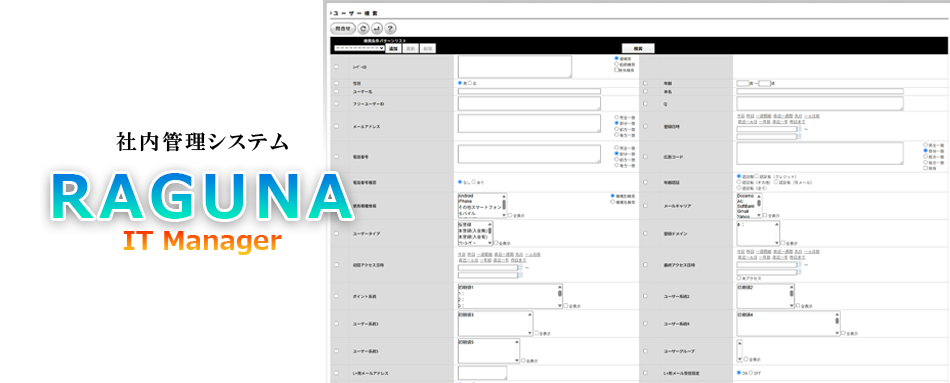Image resolution: width=950 pixels, height=383 pixels.
Task: Click the 電話番号 text area
Action: coord(529,154)
